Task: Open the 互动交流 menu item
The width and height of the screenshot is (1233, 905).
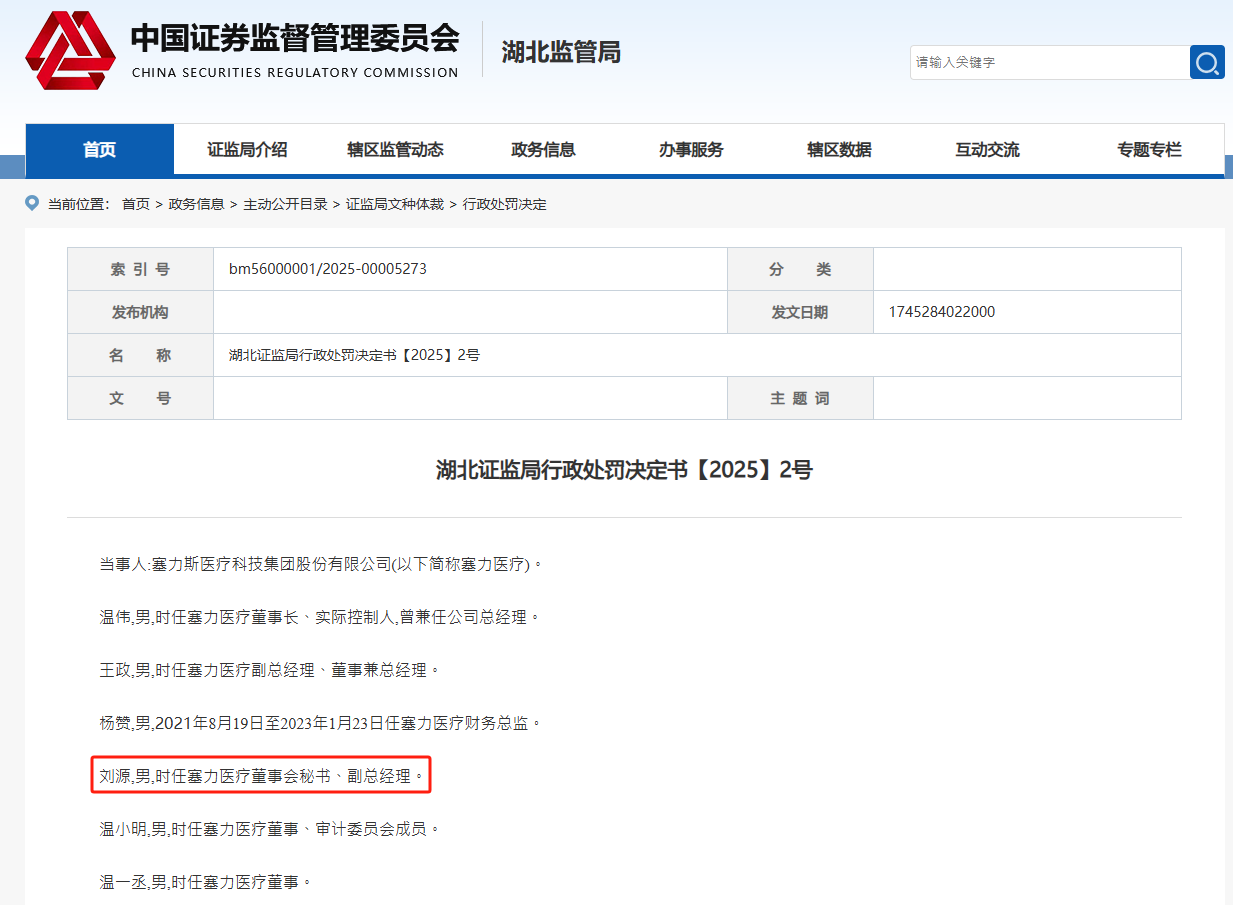Action: click(987, 149)
